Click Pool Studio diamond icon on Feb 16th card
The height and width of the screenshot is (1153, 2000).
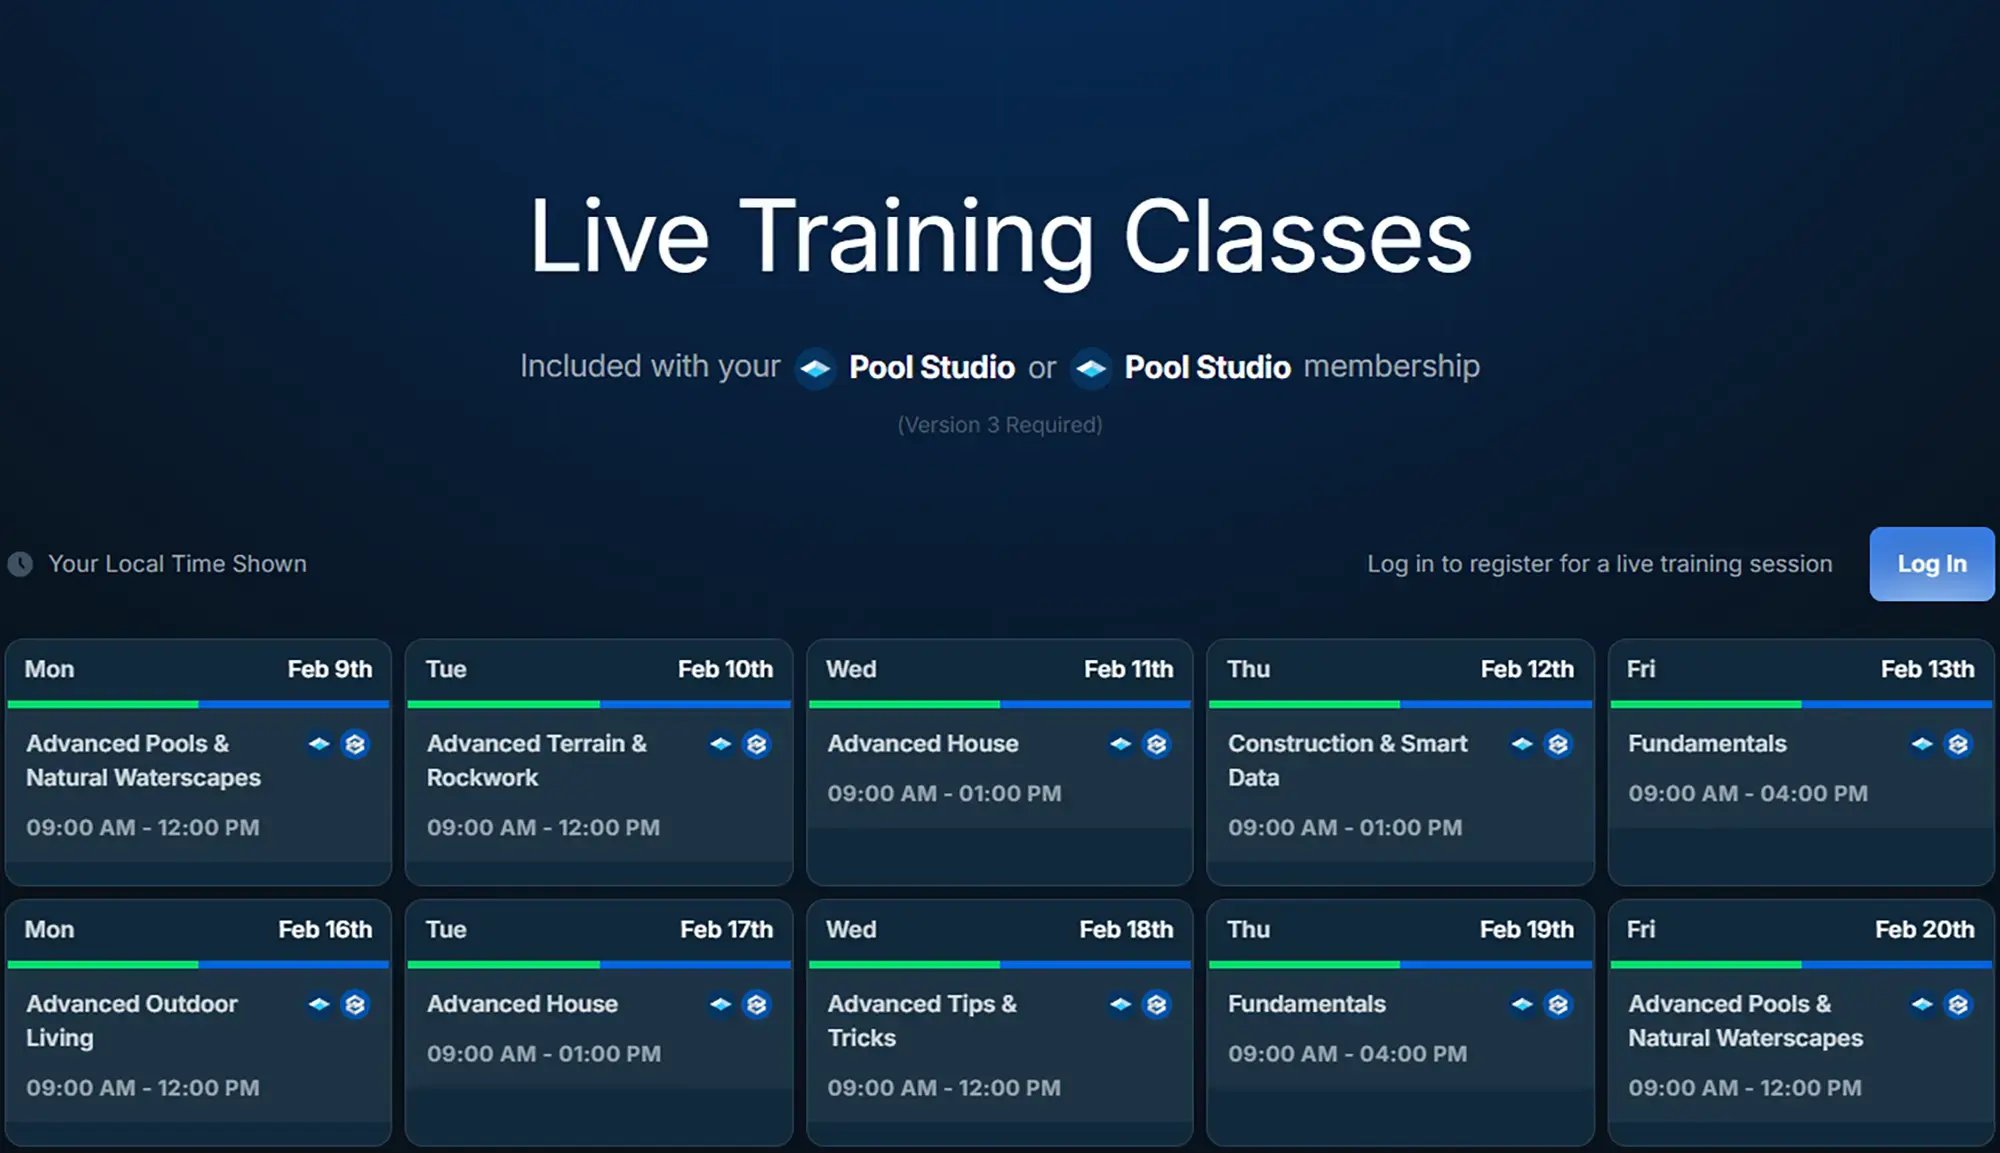click(x=319, y=1004)
